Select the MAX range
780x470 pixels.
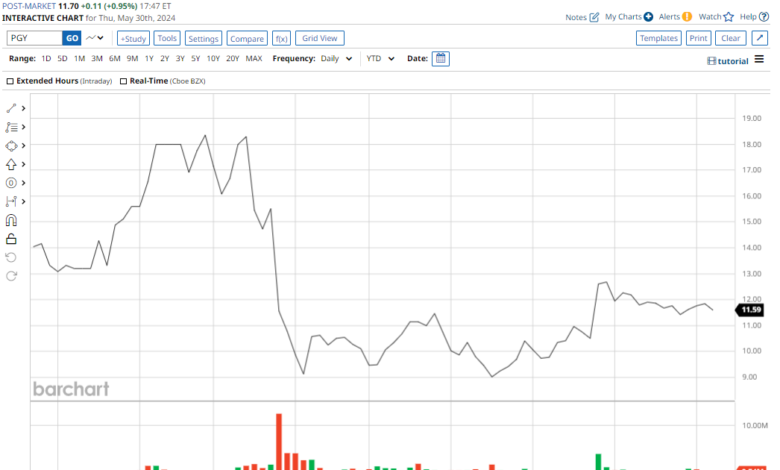[254, 59]
